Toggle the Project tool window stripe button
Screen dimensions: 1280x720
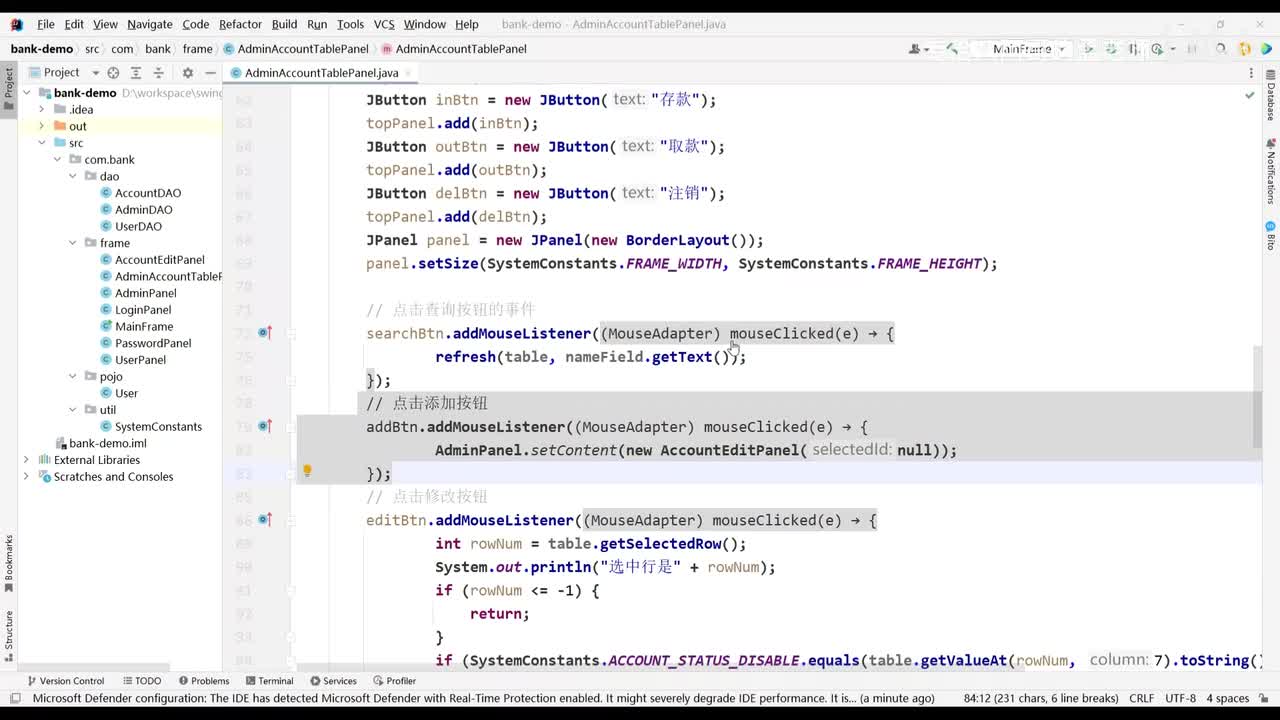pos(9,88)
